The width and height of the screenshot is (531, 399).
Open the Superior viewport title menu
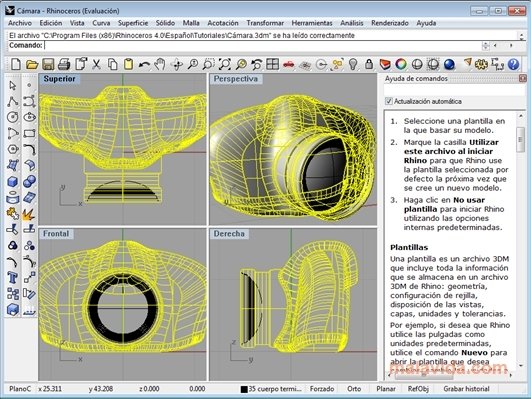click(x=59, y=79)
